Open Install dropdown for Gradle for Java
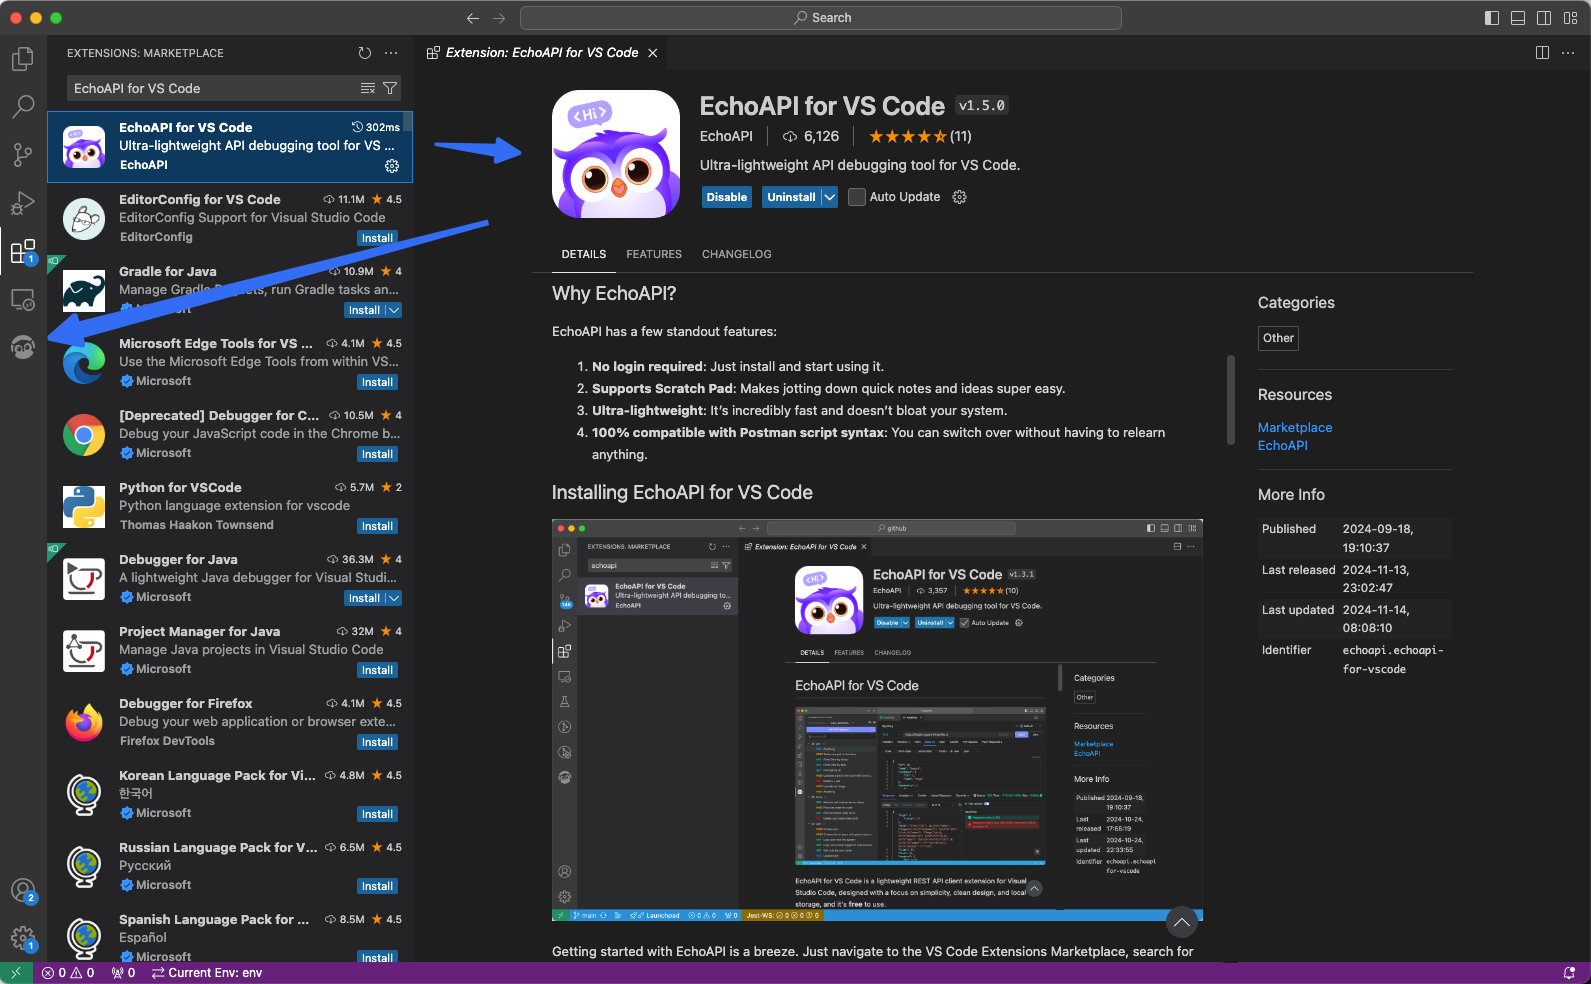The width and height of the screenshot is (1591, 984). tap(394, 310)
